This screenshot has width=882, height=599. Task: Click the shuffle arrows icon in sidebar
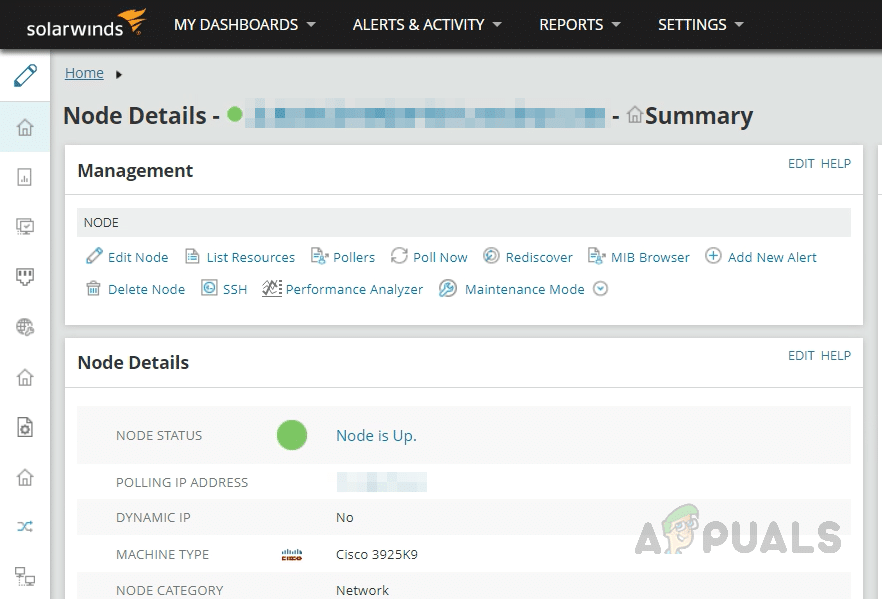(x=25, y=526)
